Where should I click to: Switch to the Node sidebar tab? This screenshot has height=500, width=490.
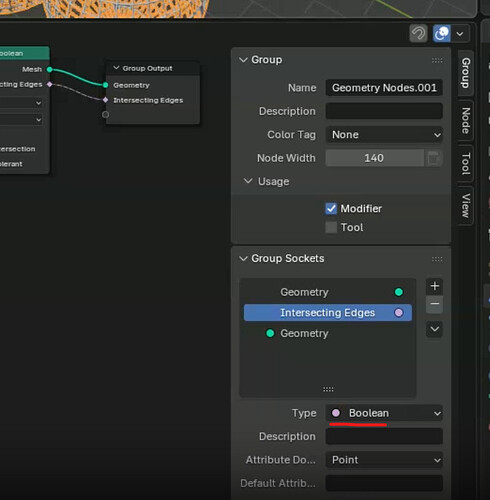point(466,120)
